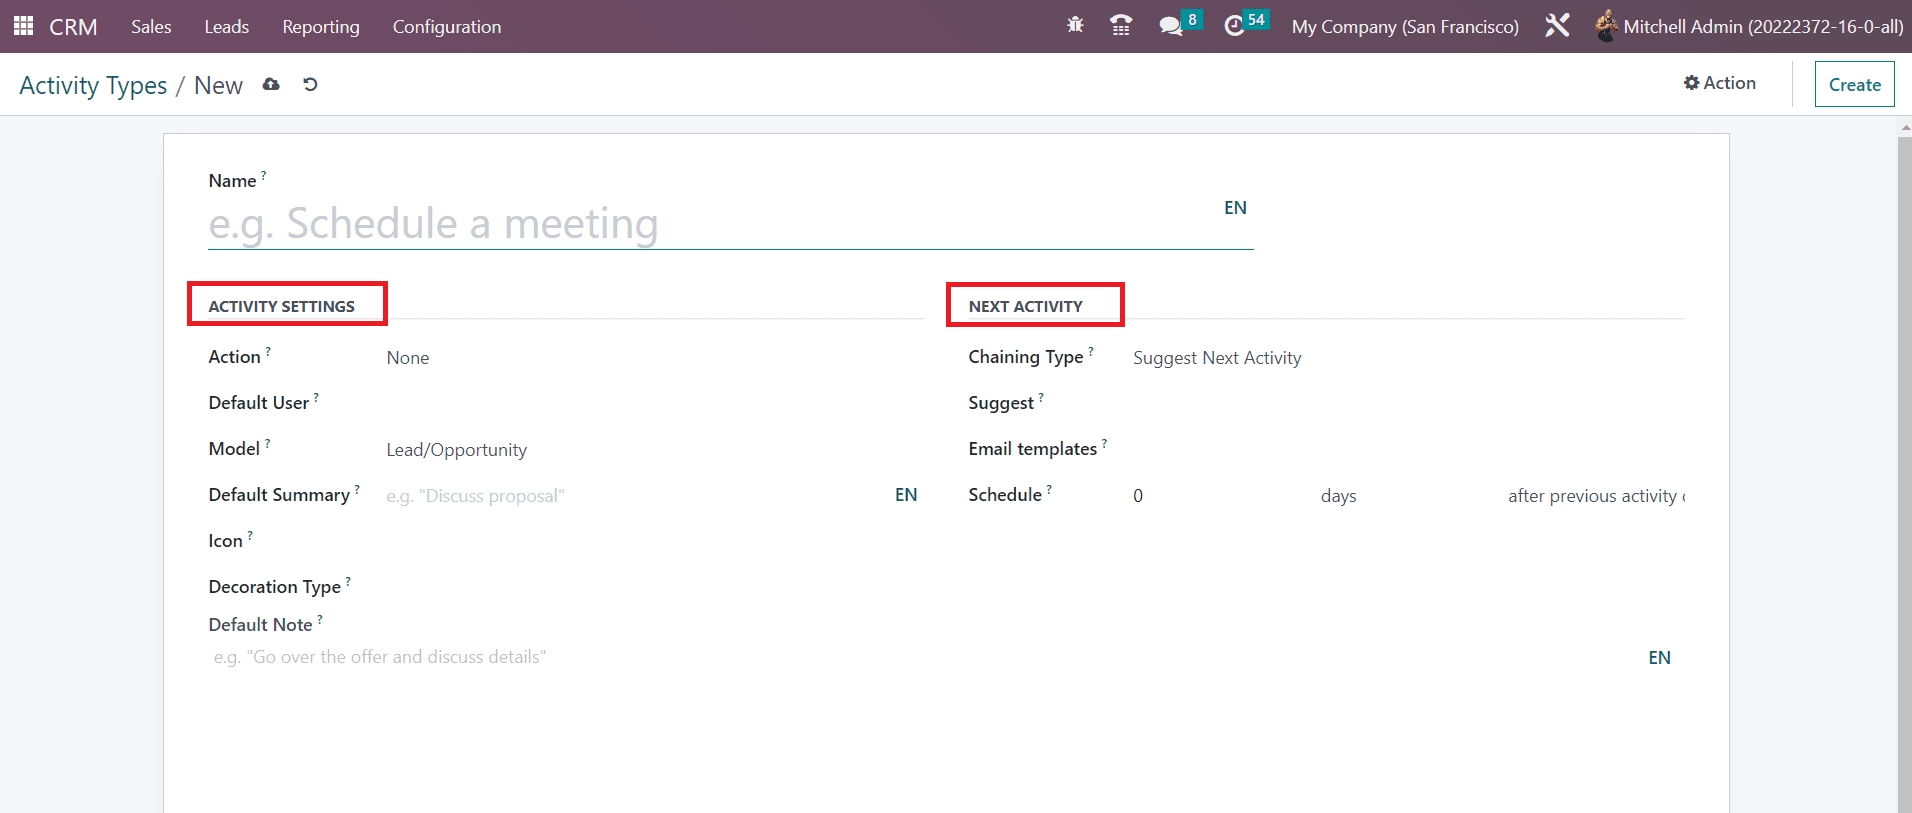Viewport: 1912px width, 813px height.
Task: Select the Action field dropdown showing None
Action: point(640,358)
